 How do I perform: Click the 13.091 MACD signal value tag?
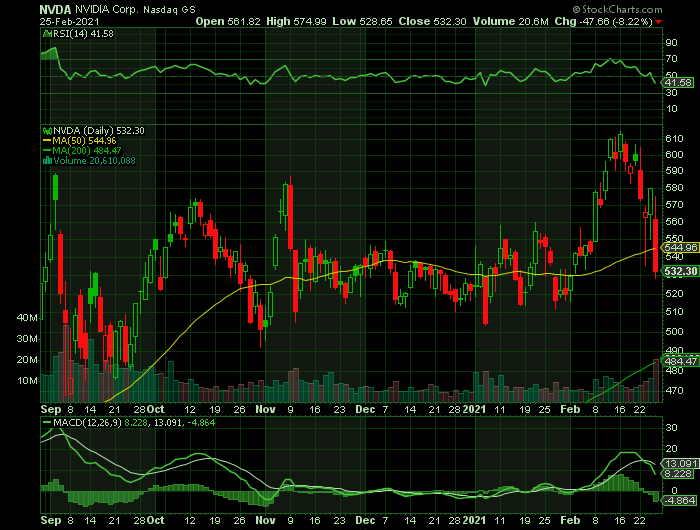pyautogui.click(x=681, y=463)
